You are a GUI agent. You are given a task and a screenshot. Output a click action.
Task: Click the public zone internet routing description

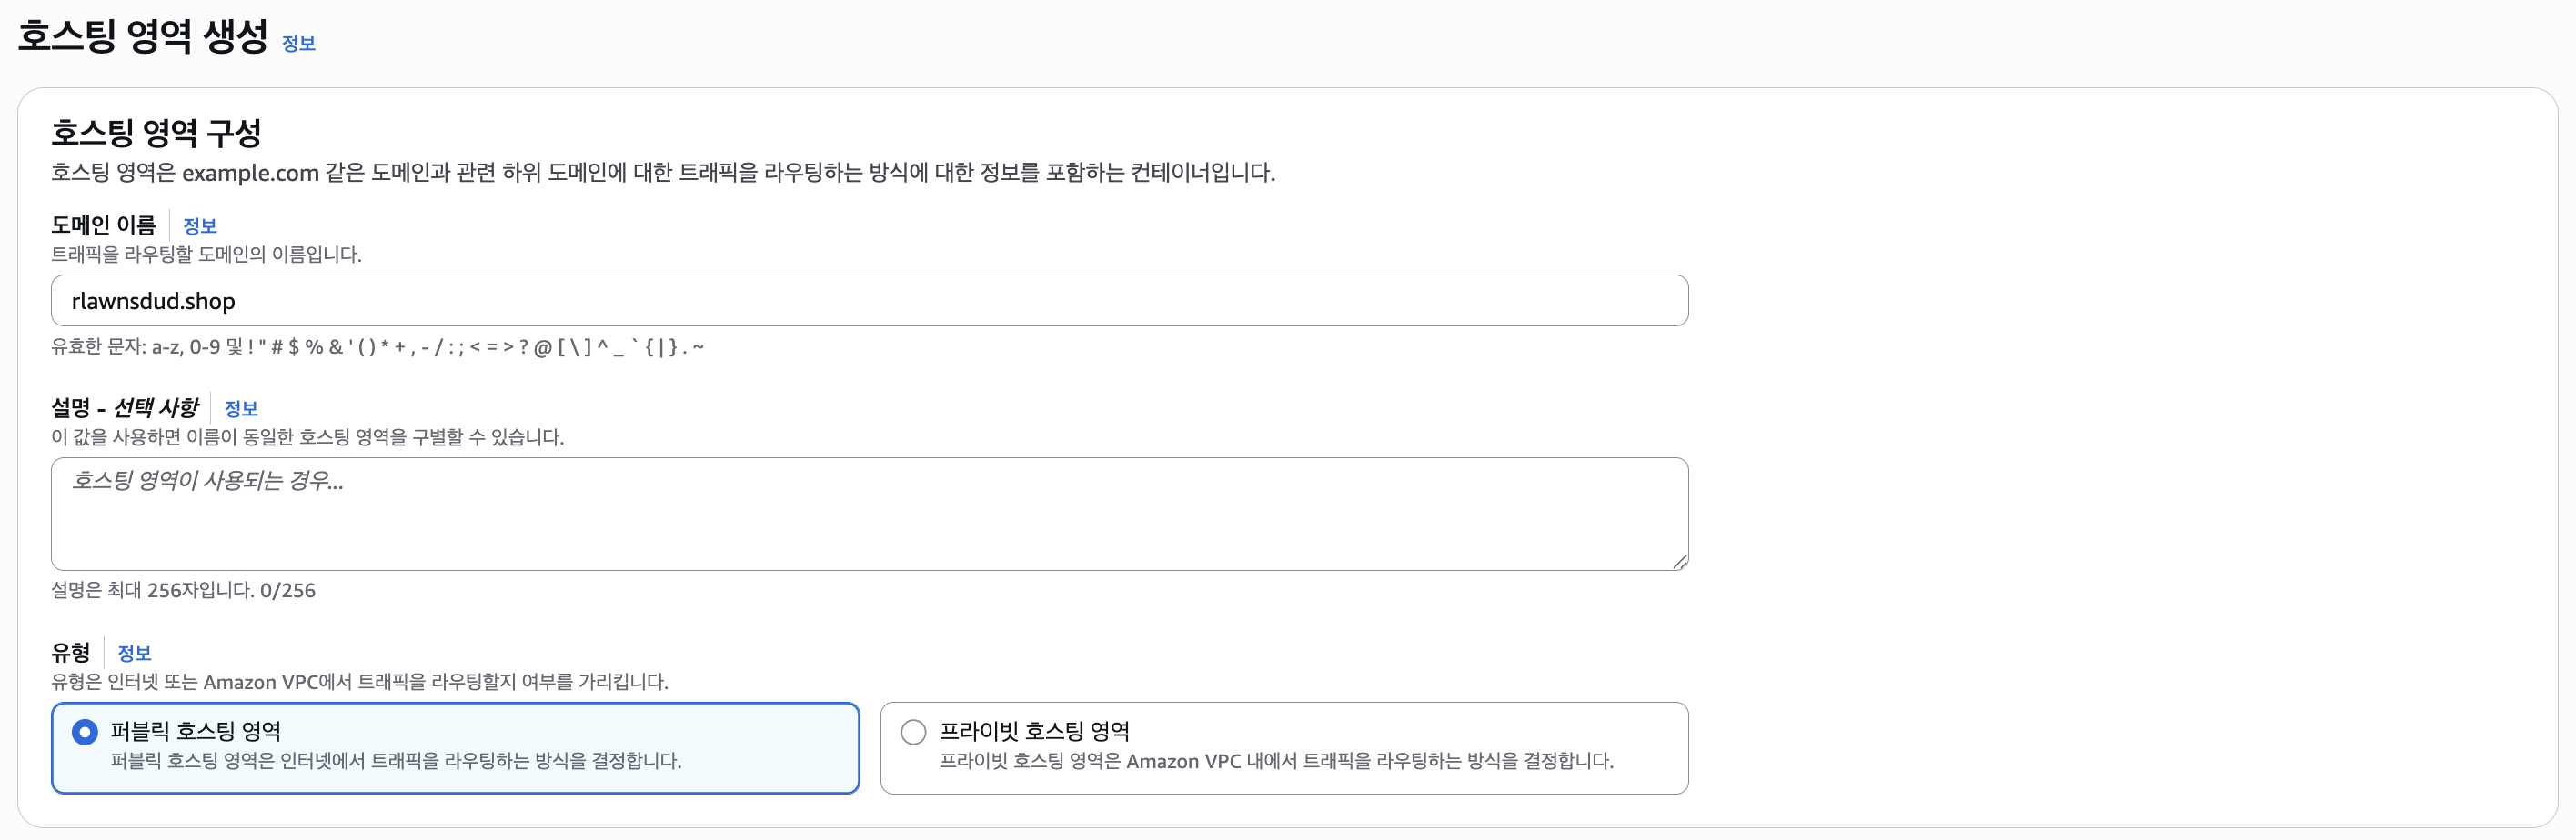[395, 761]
